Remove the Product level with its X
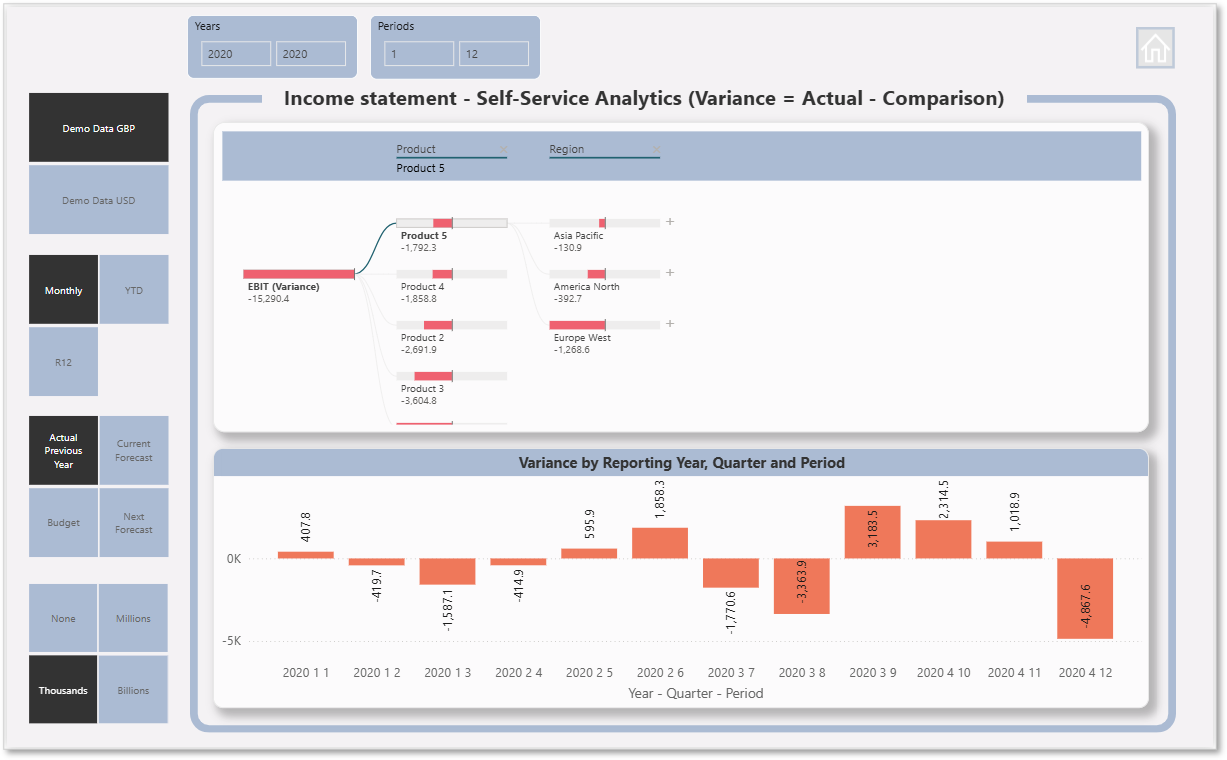Viewport: 1227px width, 760px height. click(503, 150)
